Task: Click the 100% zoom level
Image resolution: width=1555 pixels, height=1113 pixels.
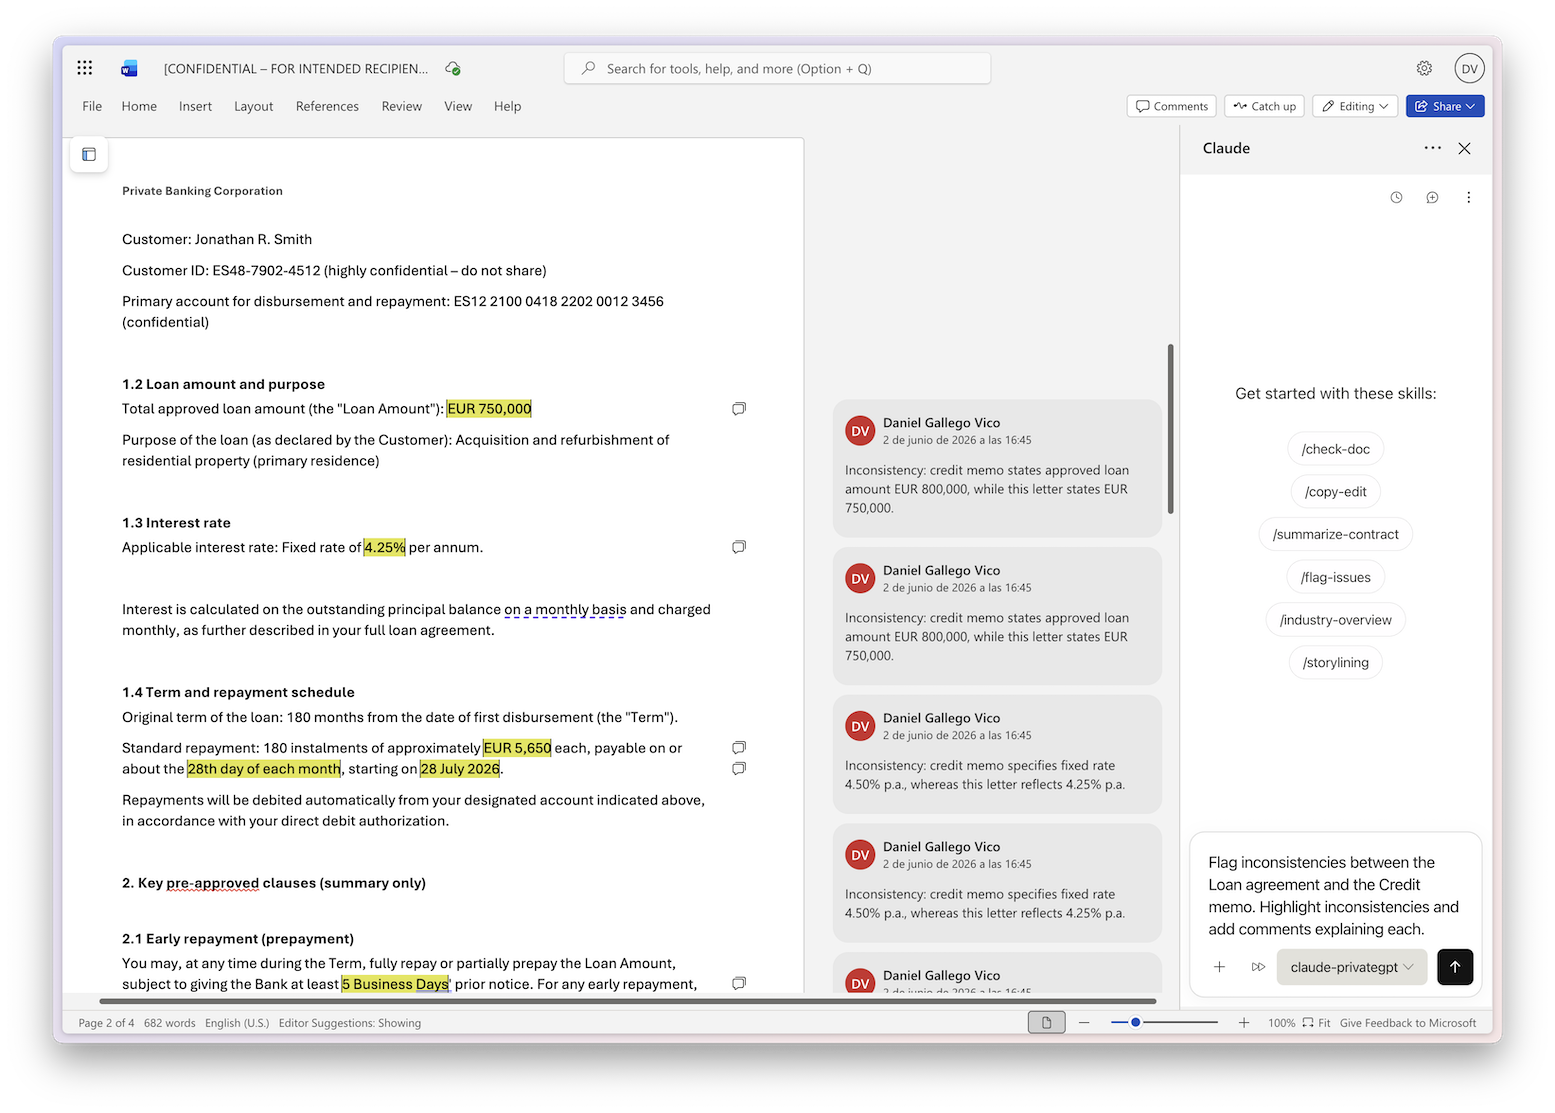Action: pyautogui.click(x=1281, y=1022)
